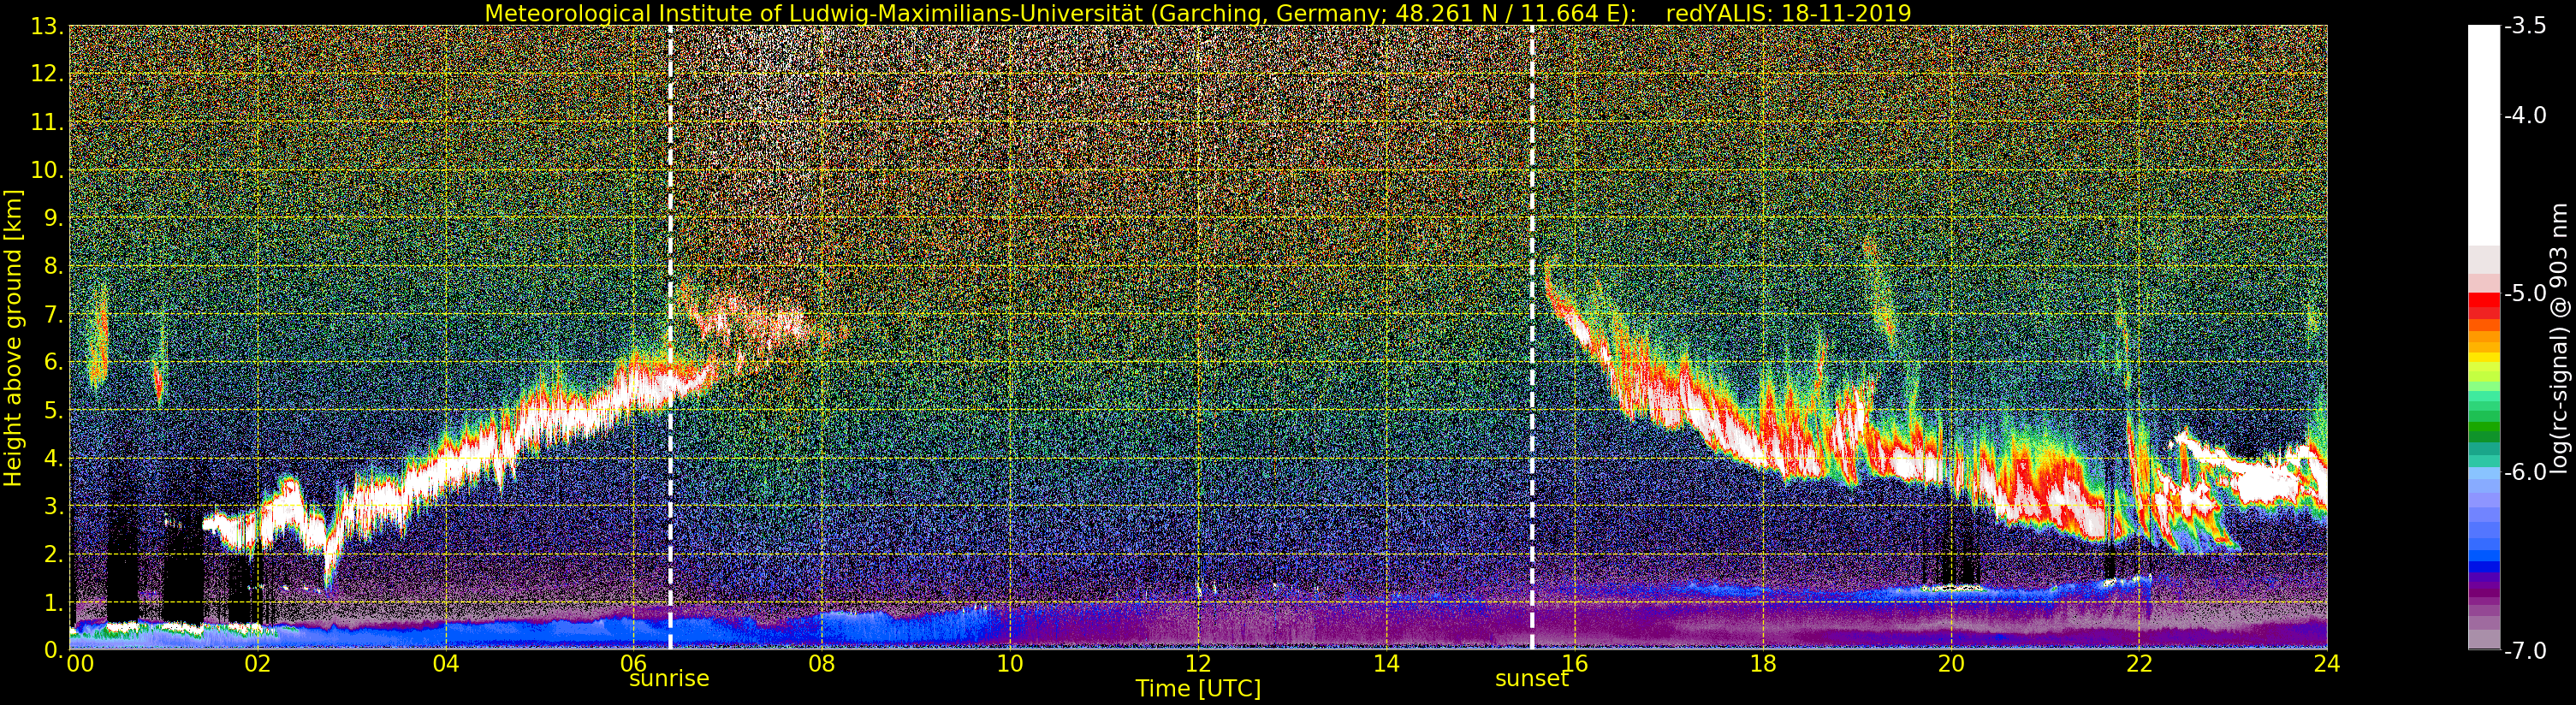Click the time axis tick label '22'

(2139, 664)
